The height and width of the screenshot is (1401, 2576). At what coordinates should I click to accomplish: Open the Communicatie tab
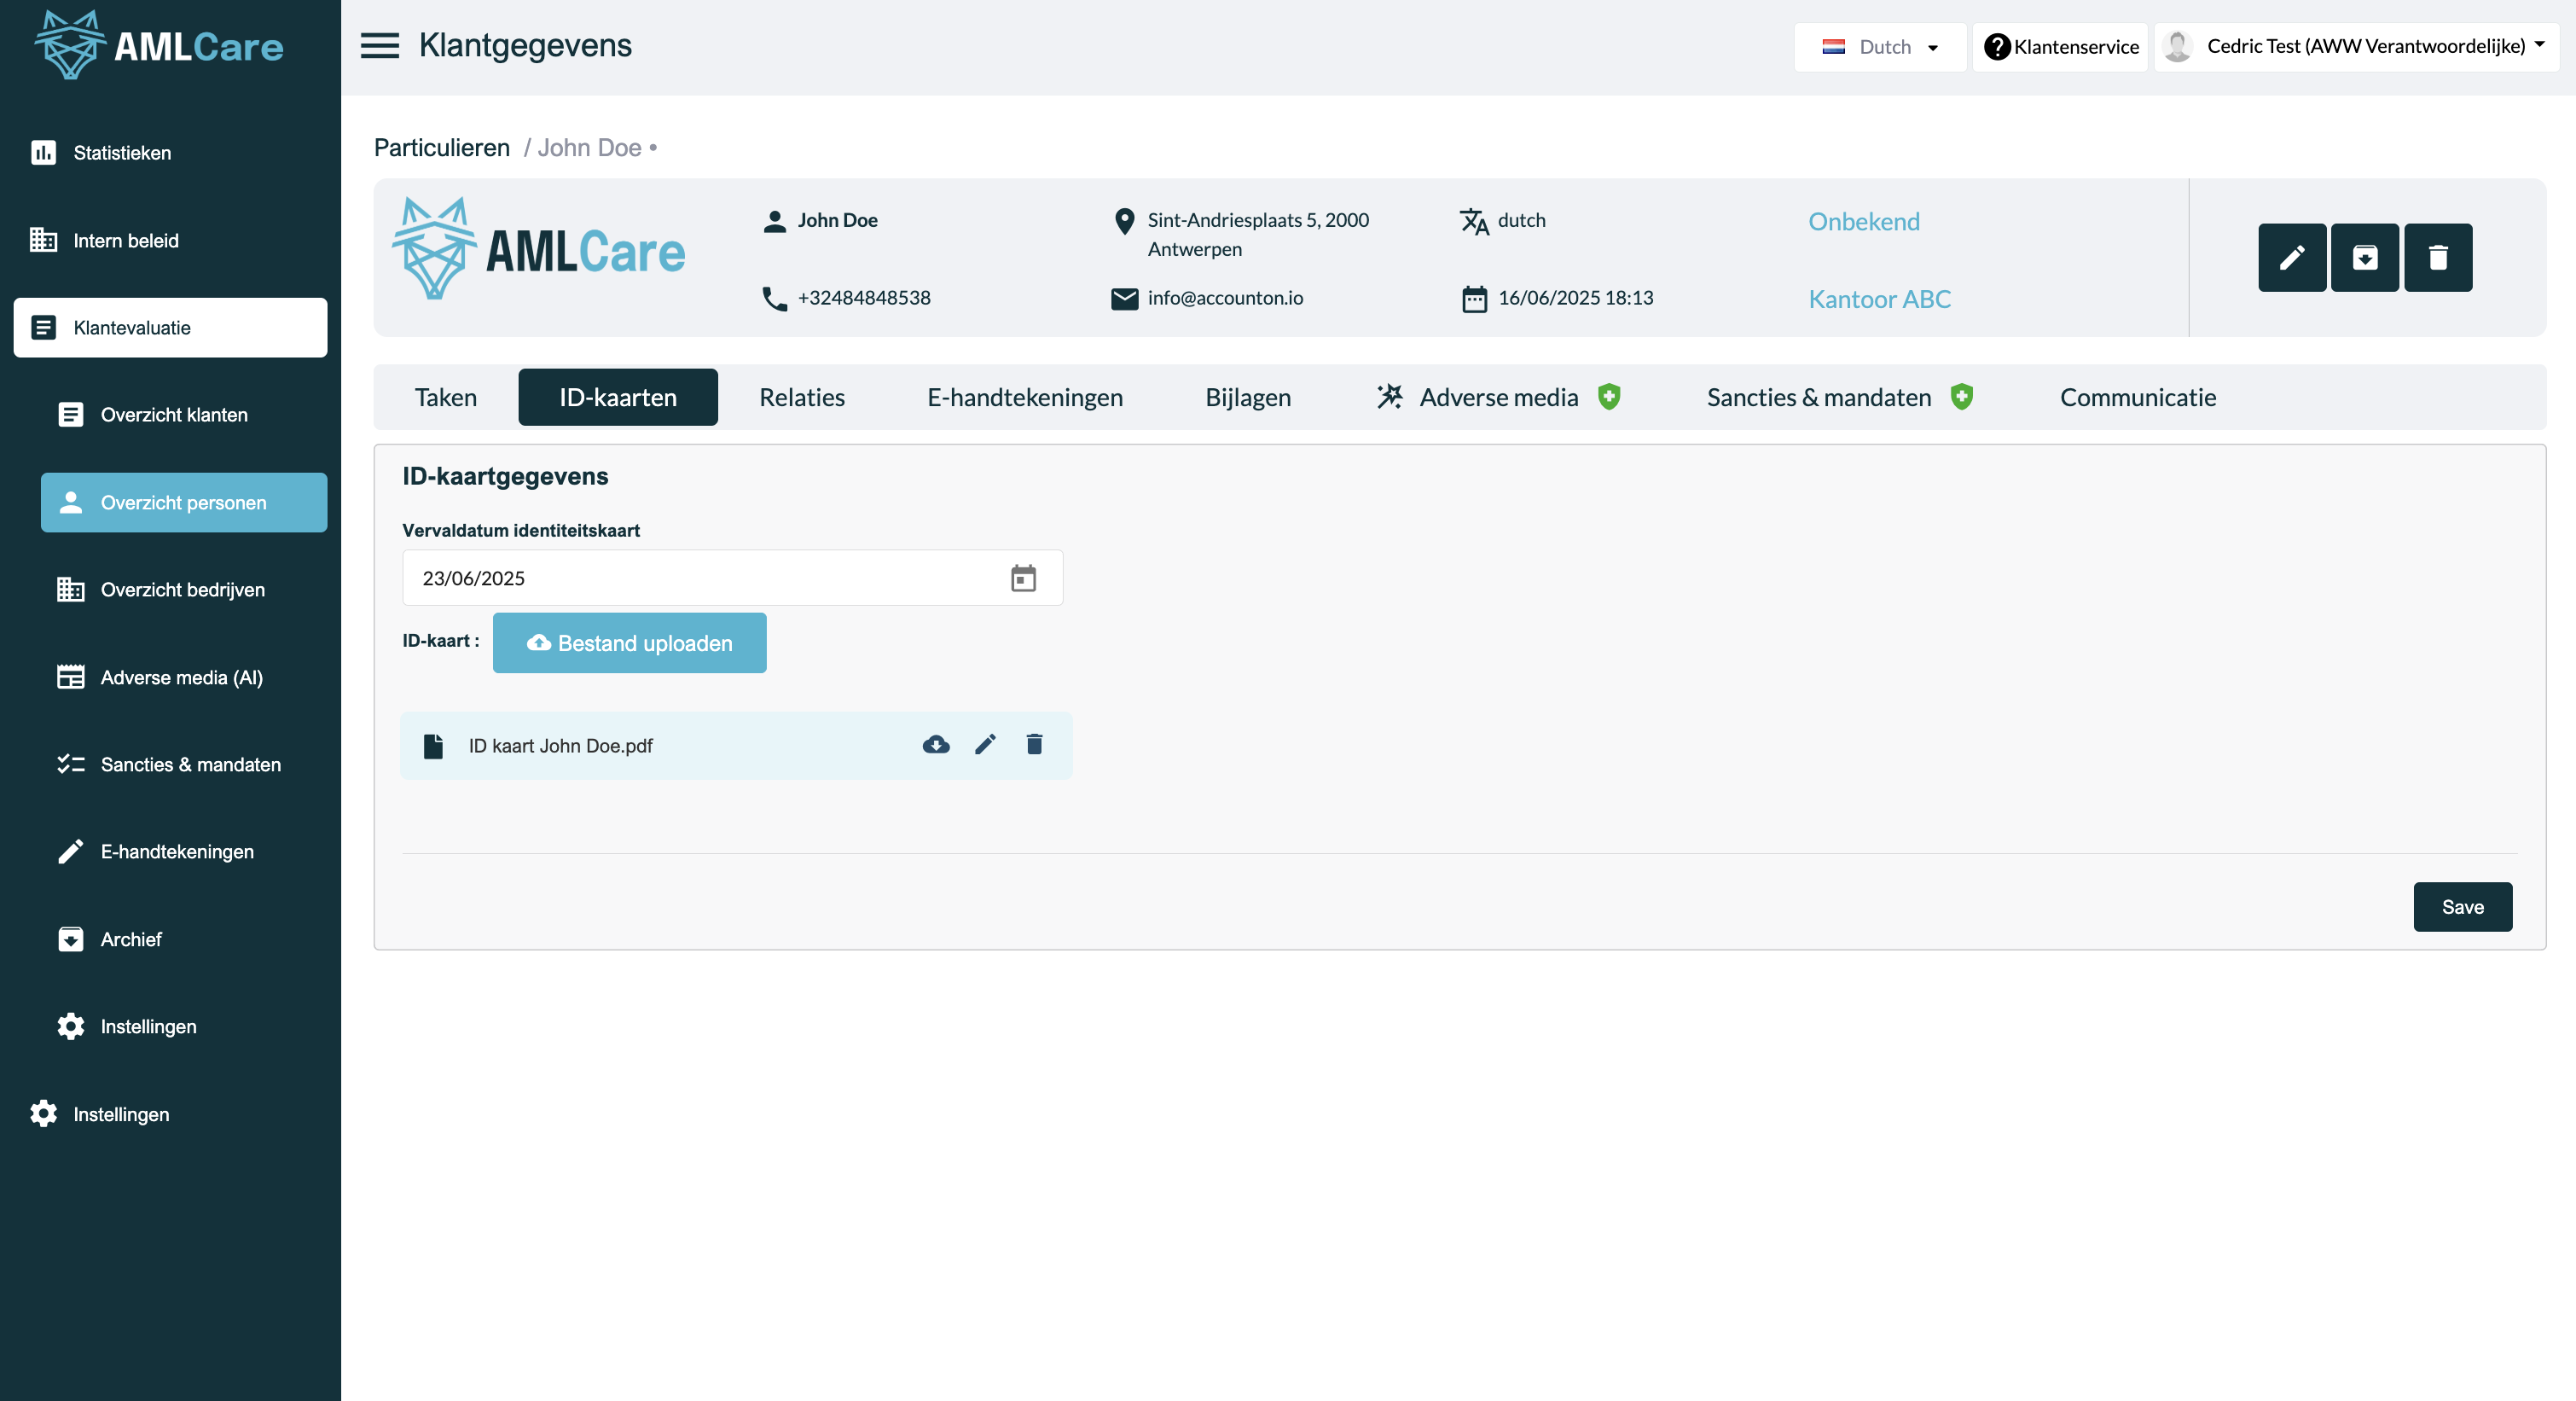2138,397
